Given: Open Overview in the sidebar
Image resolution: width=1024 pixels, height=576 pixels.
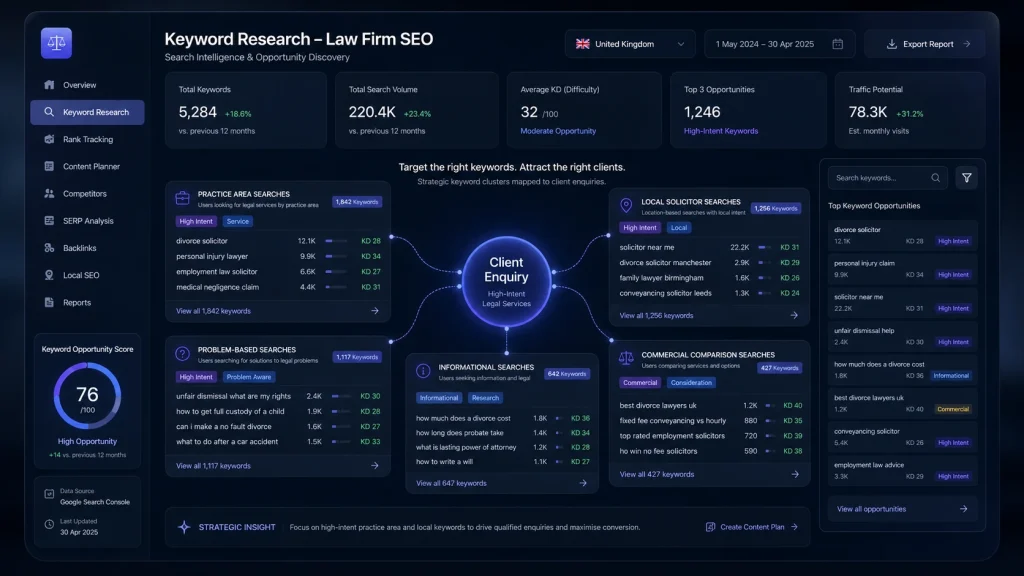Looking at the screenshot, I should [87, 85].
